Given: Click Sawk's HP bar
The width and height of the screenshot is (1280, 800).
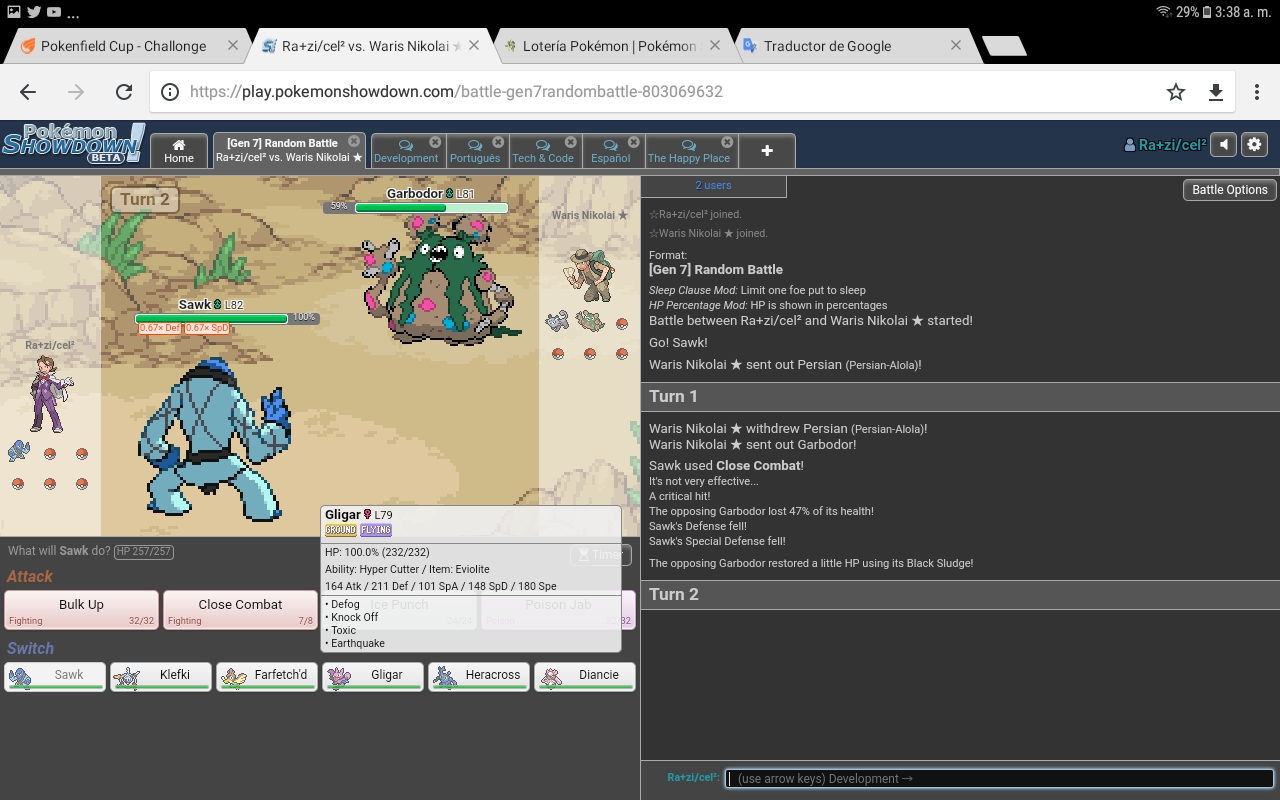Looking at the screenshot, I should tap(211, 319).
